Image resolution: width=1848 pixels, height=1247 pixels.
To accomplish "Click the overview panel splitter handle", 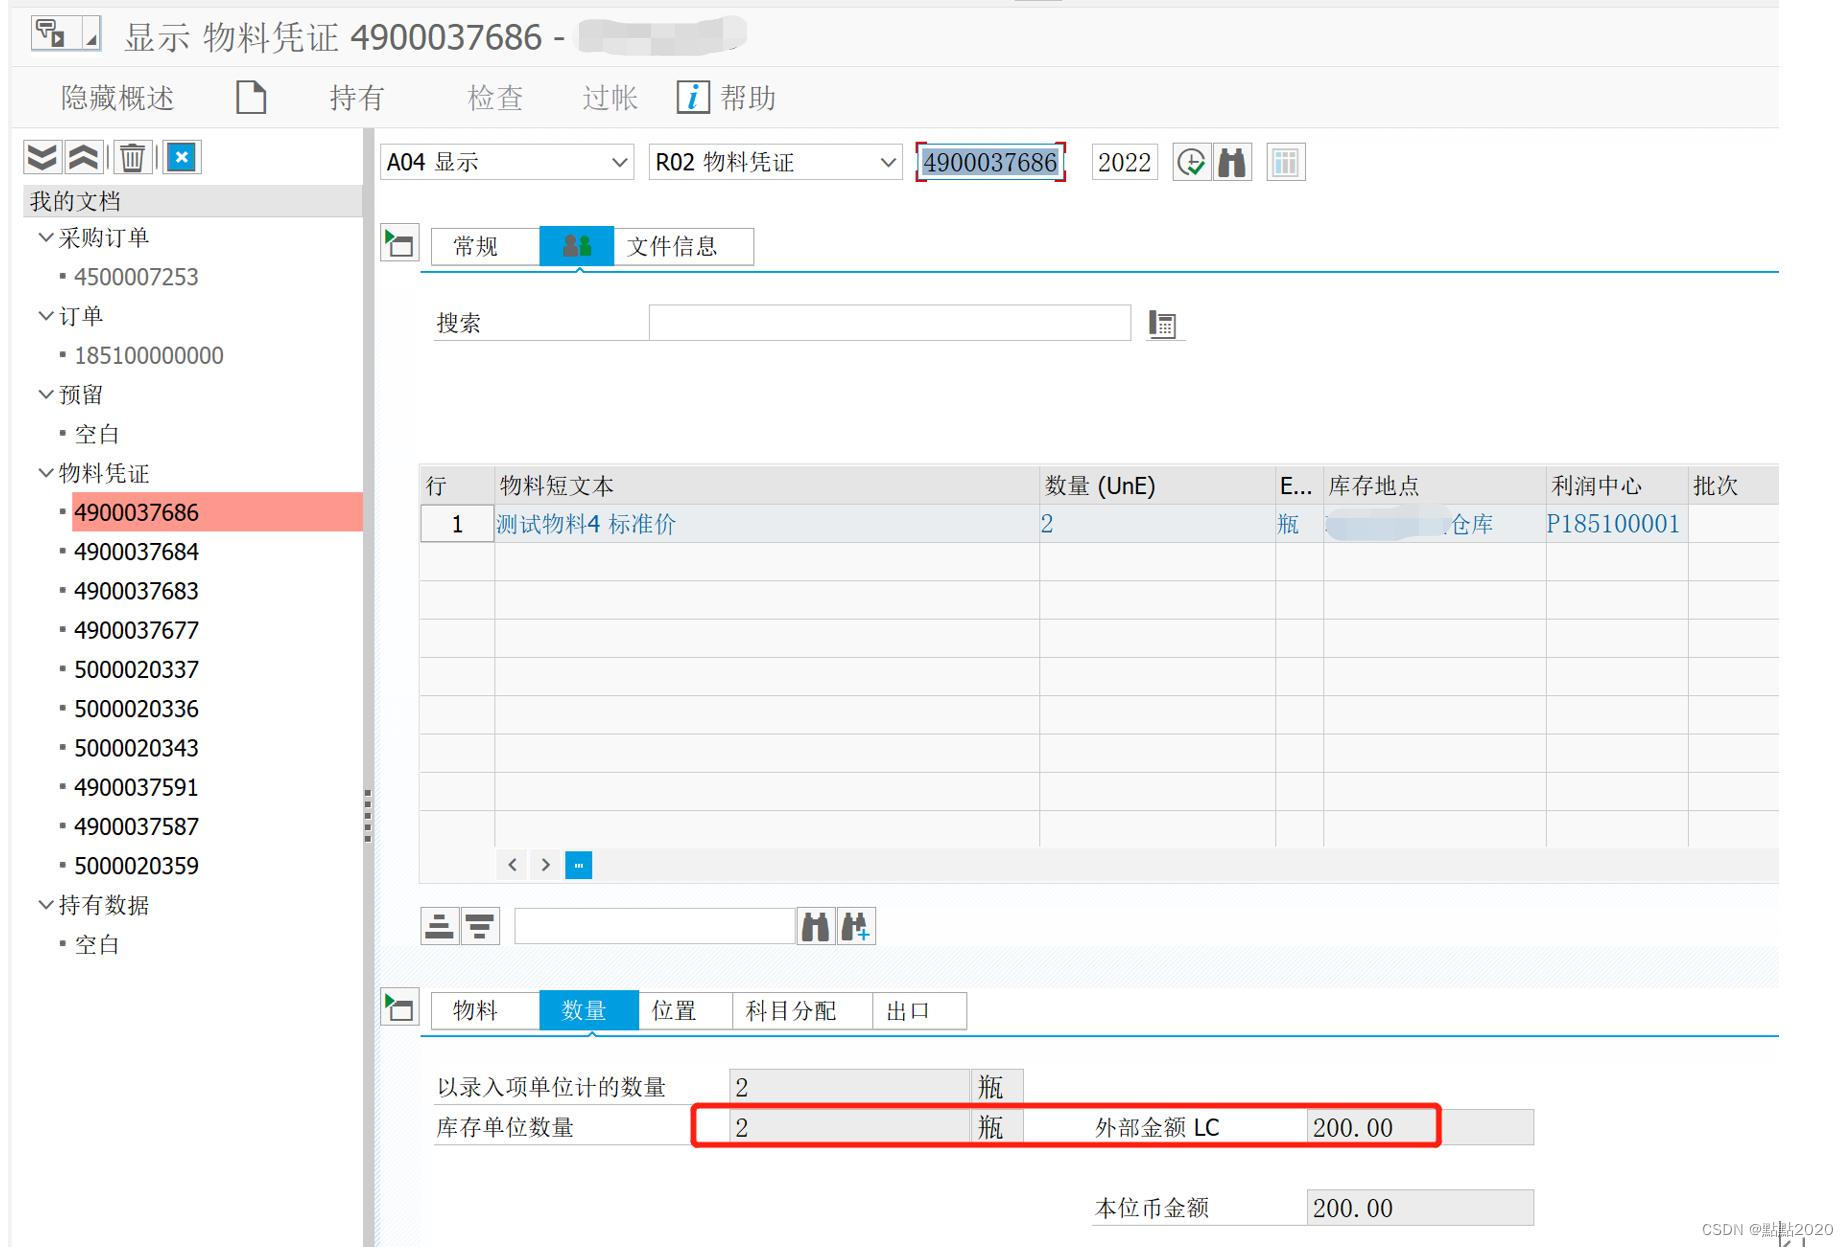I will 368,816.
